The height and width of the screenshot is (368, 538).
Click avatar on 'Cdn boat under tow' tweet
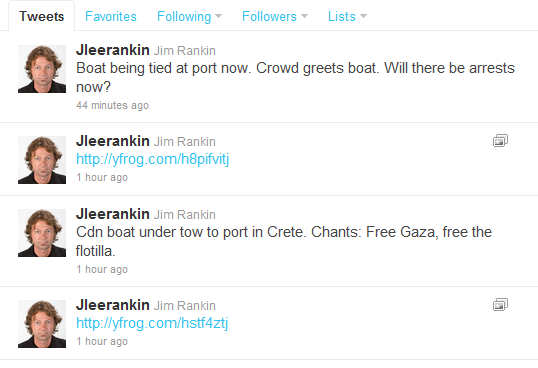pos(42,233)
